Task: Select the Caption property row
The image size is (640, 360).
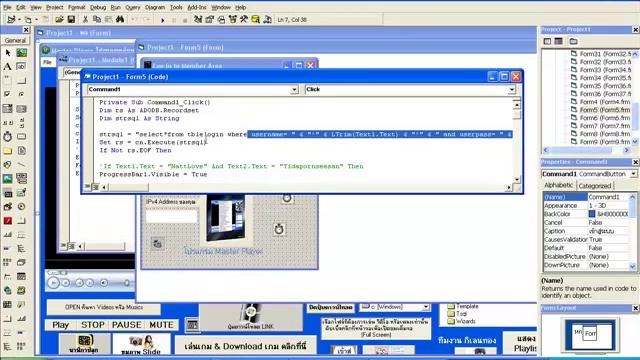Action: [x=586, y=231]
